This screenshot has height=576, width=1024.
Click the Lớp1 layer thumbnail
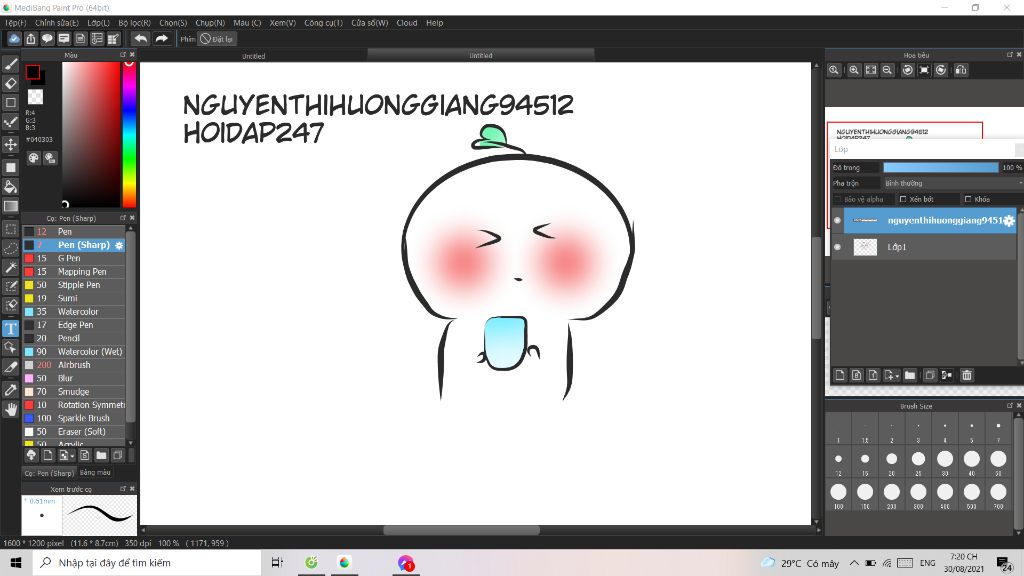pyautogui.click(x=865, y=247)
